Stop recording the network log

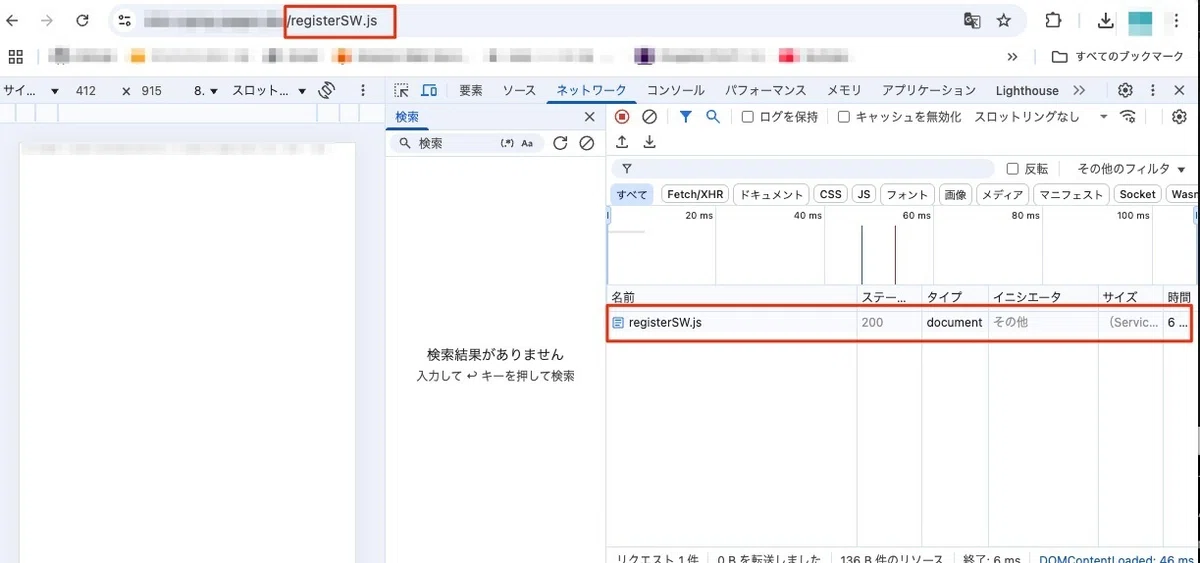[x=622, y=117]
